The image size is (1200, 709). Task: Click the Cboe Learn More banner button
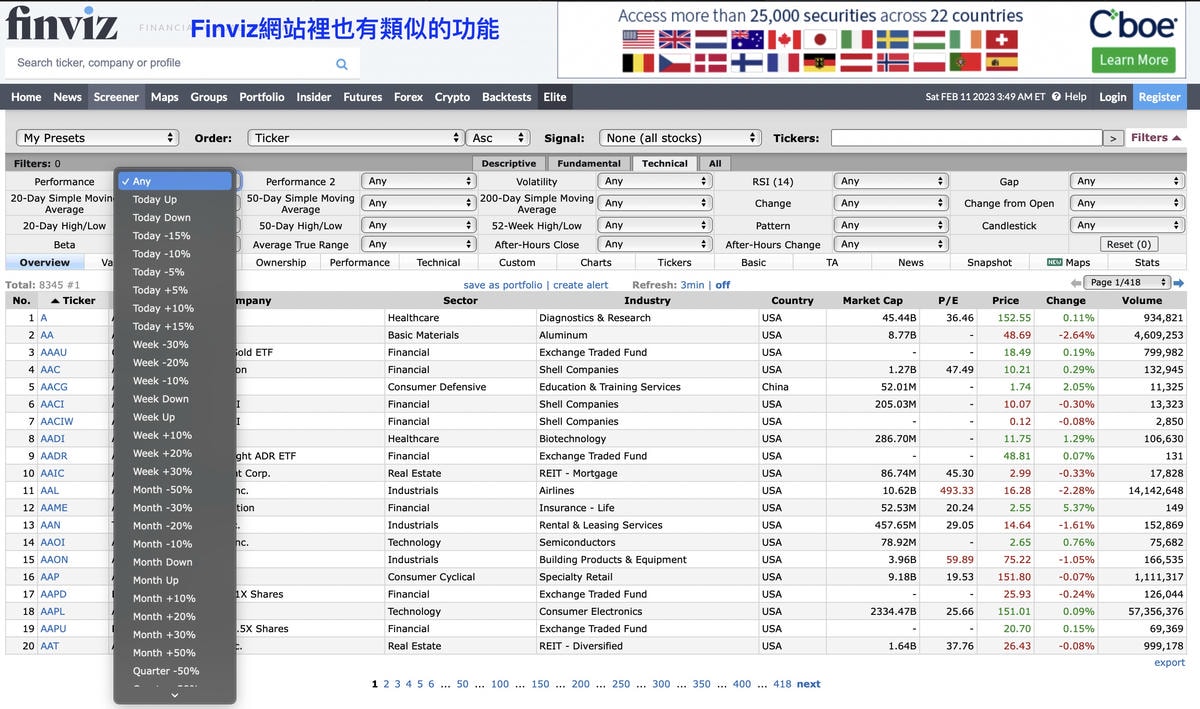1133,60
